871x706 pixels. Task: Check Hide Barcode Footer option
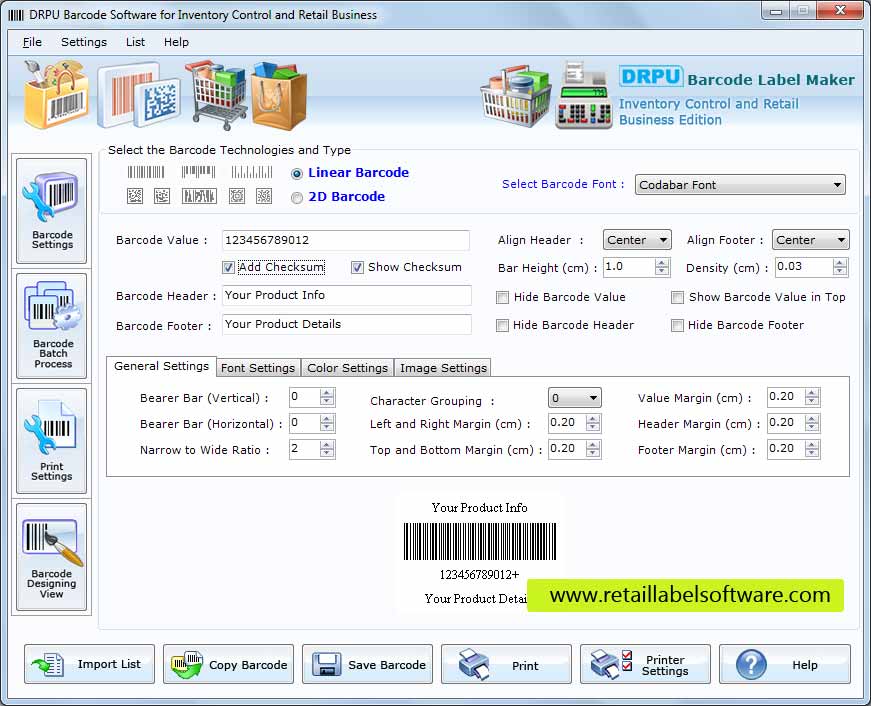[677, 326]
